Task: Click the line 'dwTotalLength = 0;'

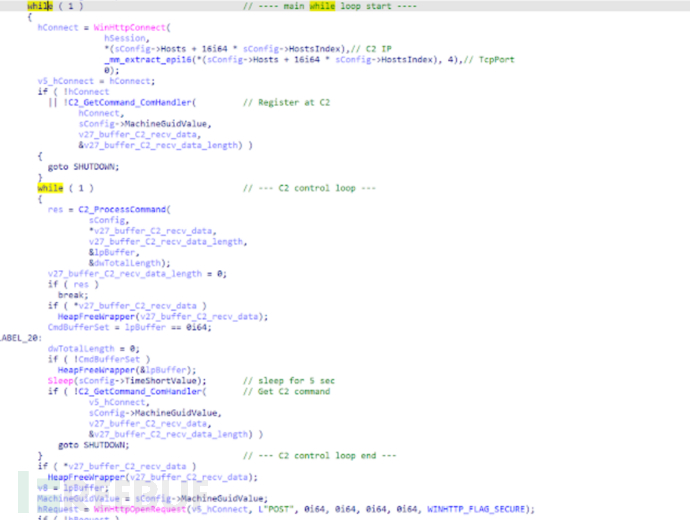Action: (x=94, y=349)
